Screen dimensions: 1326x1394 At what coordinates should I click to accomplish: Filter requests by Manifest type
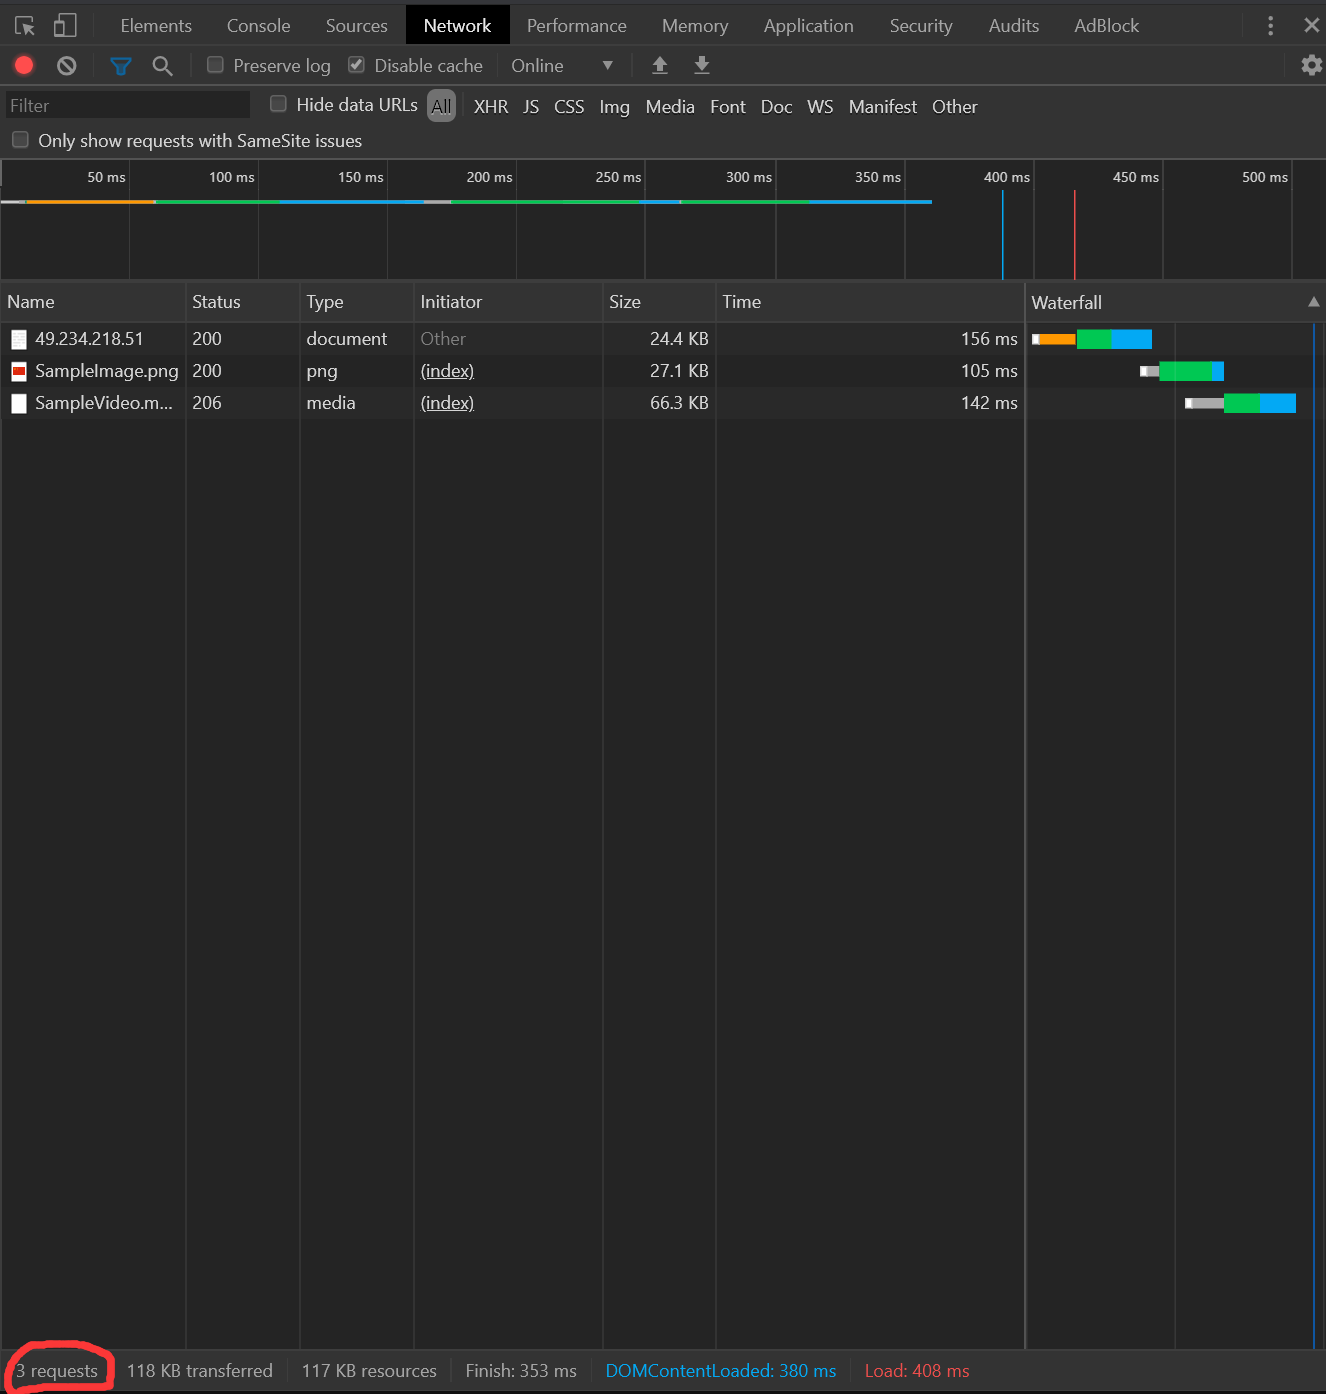coord(883,107)
